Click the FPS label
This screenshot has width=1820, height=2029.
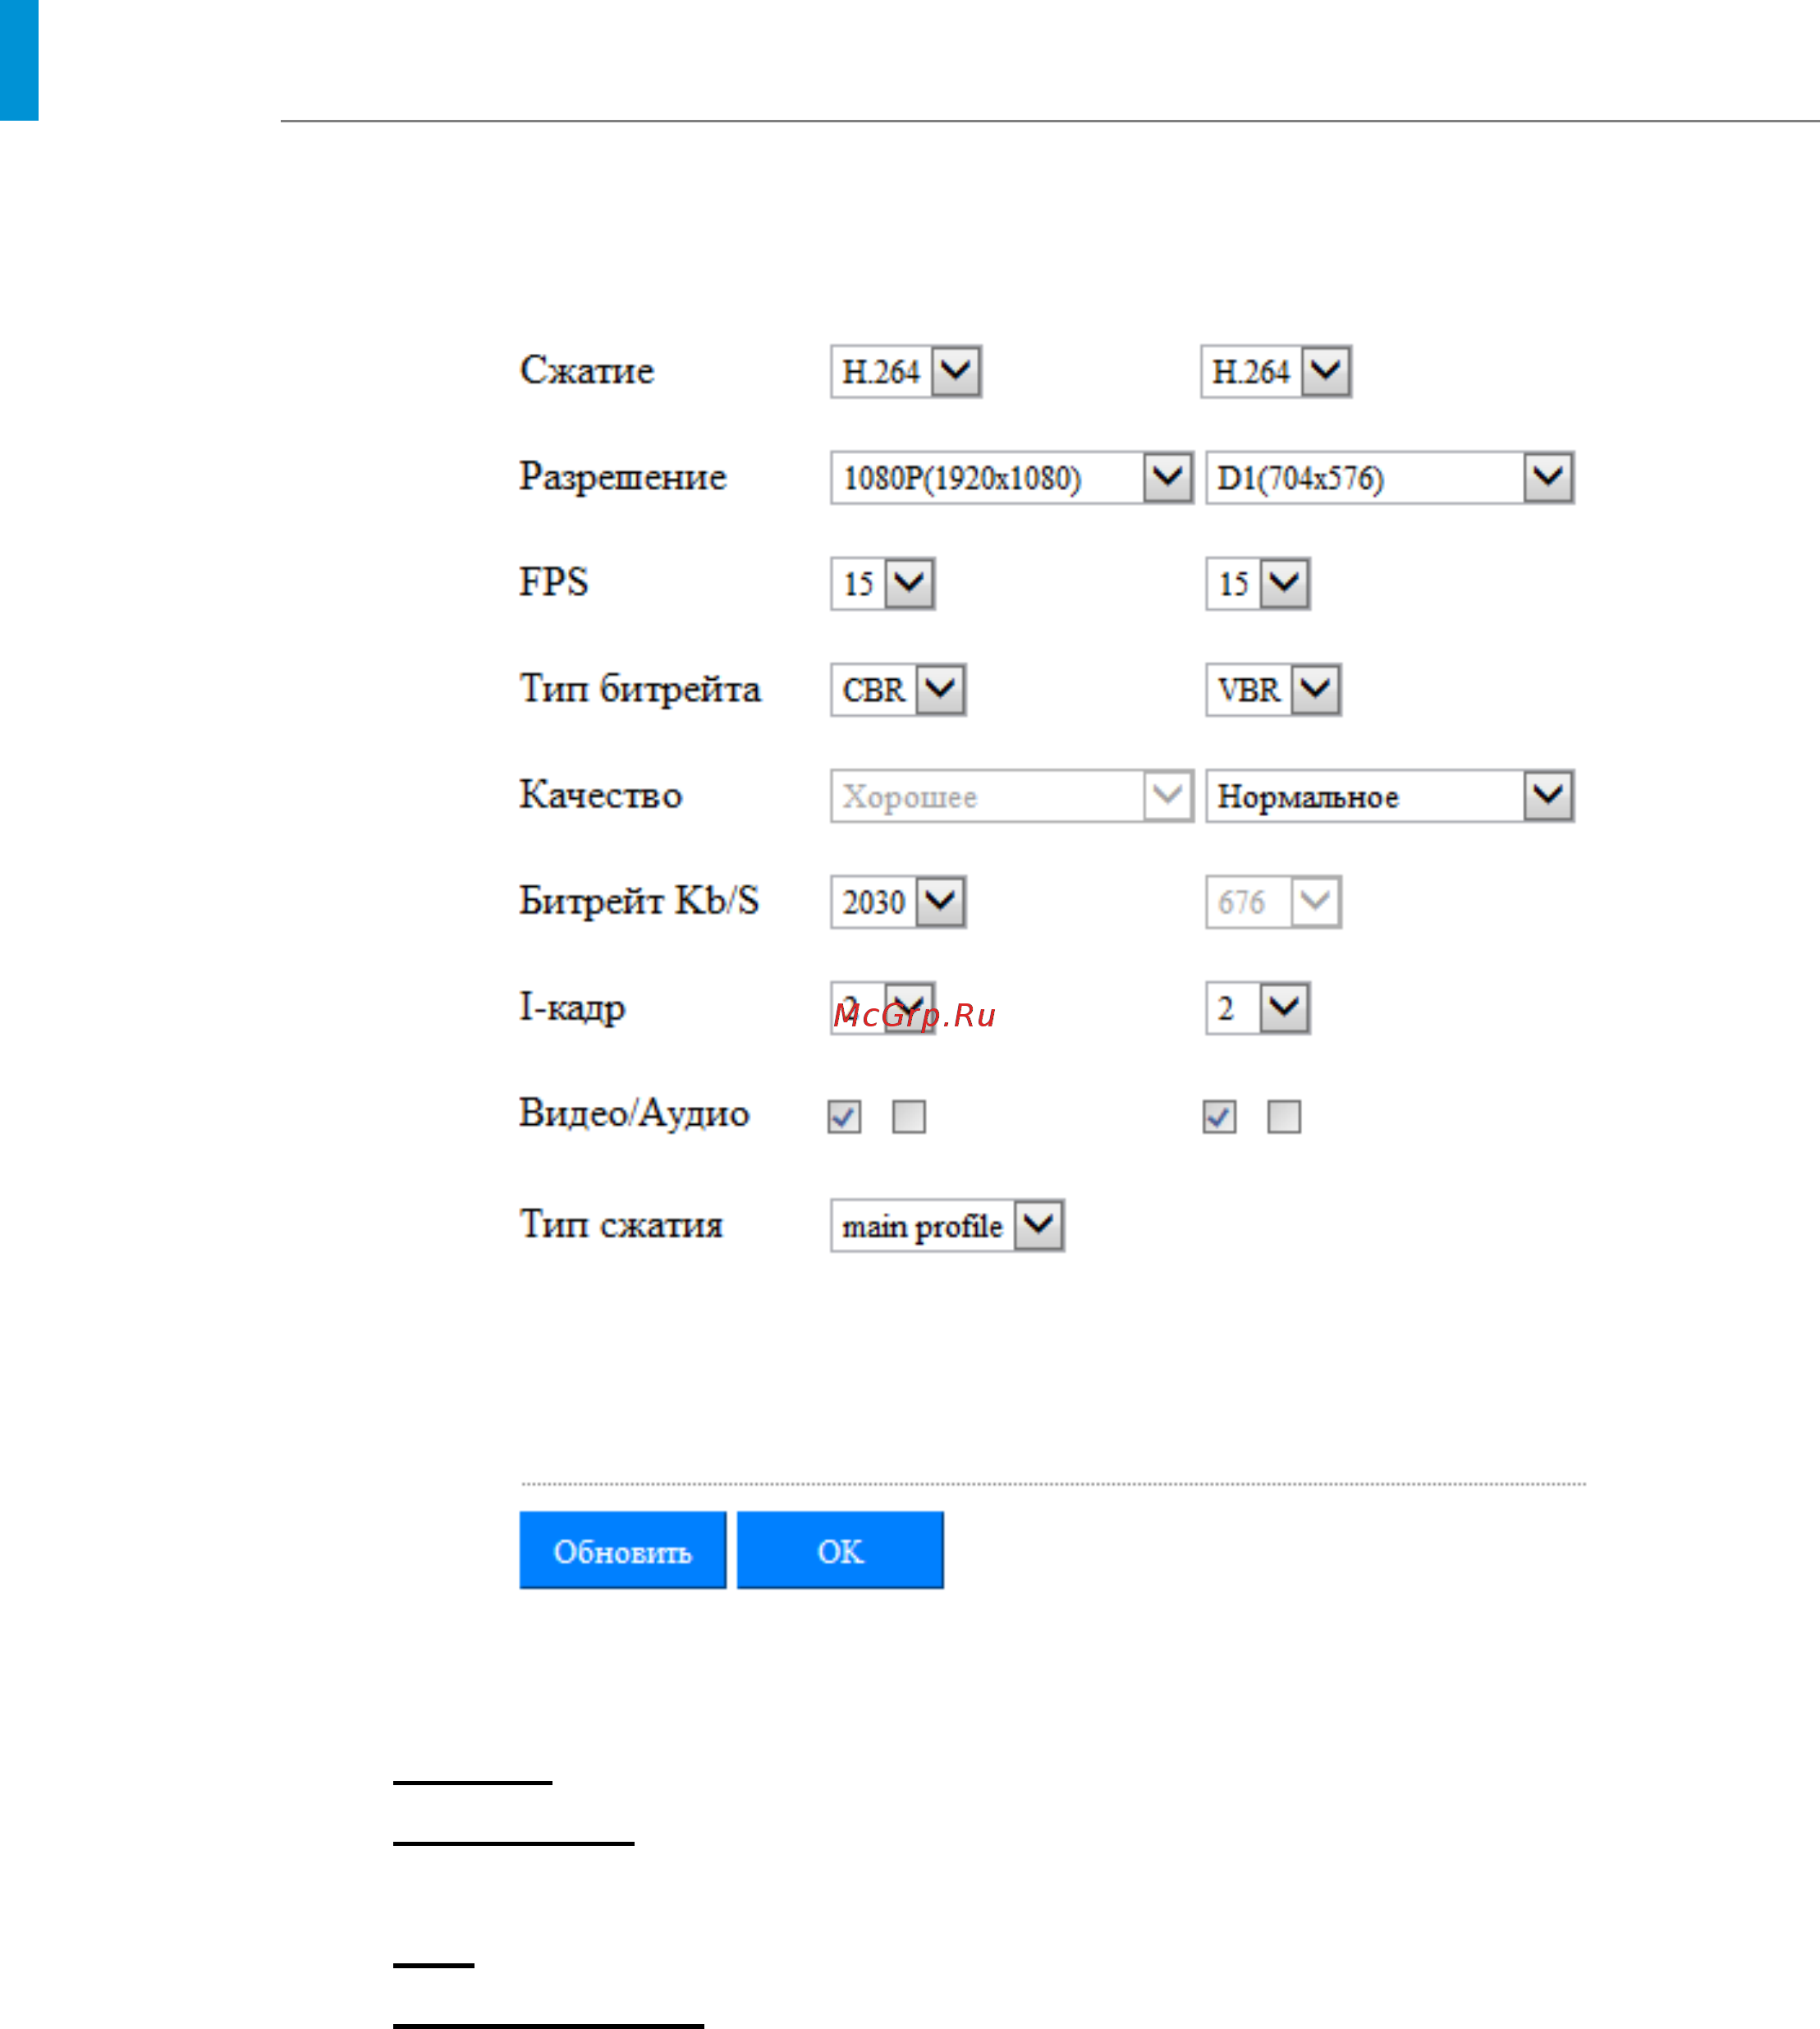coord(553,582)
